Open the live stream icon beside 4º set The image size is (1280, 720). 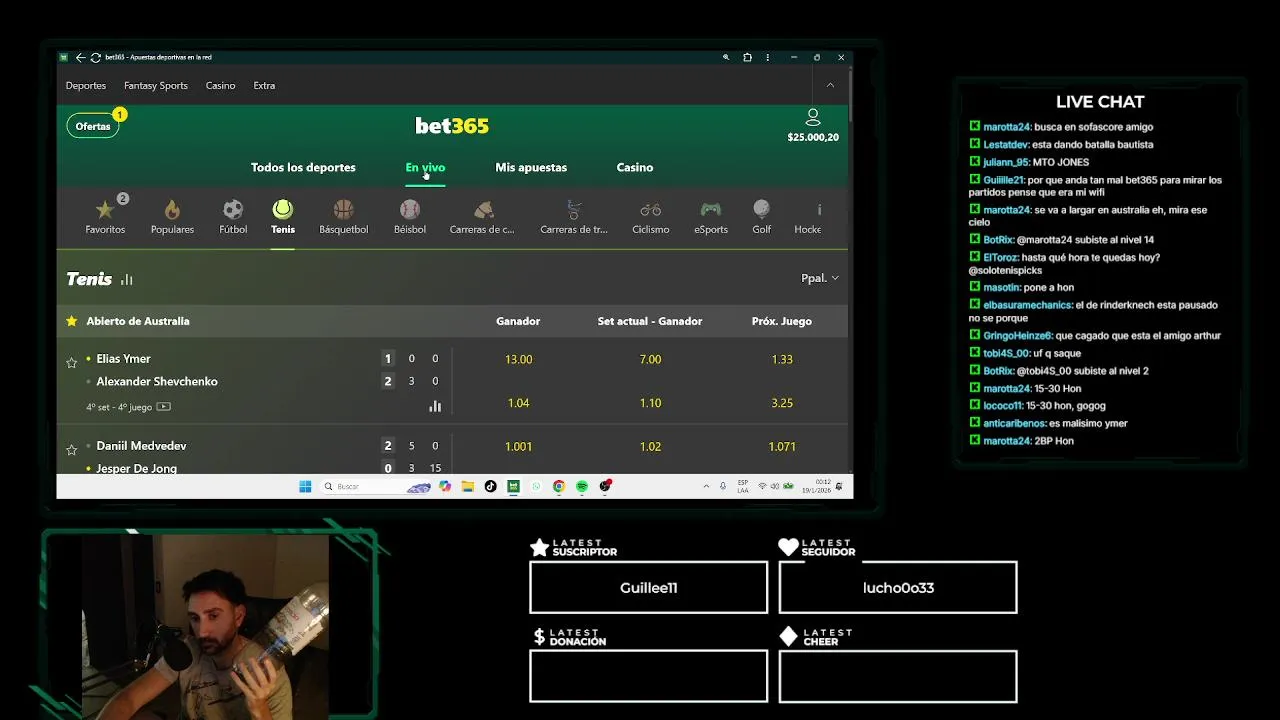tap(164, 407)
